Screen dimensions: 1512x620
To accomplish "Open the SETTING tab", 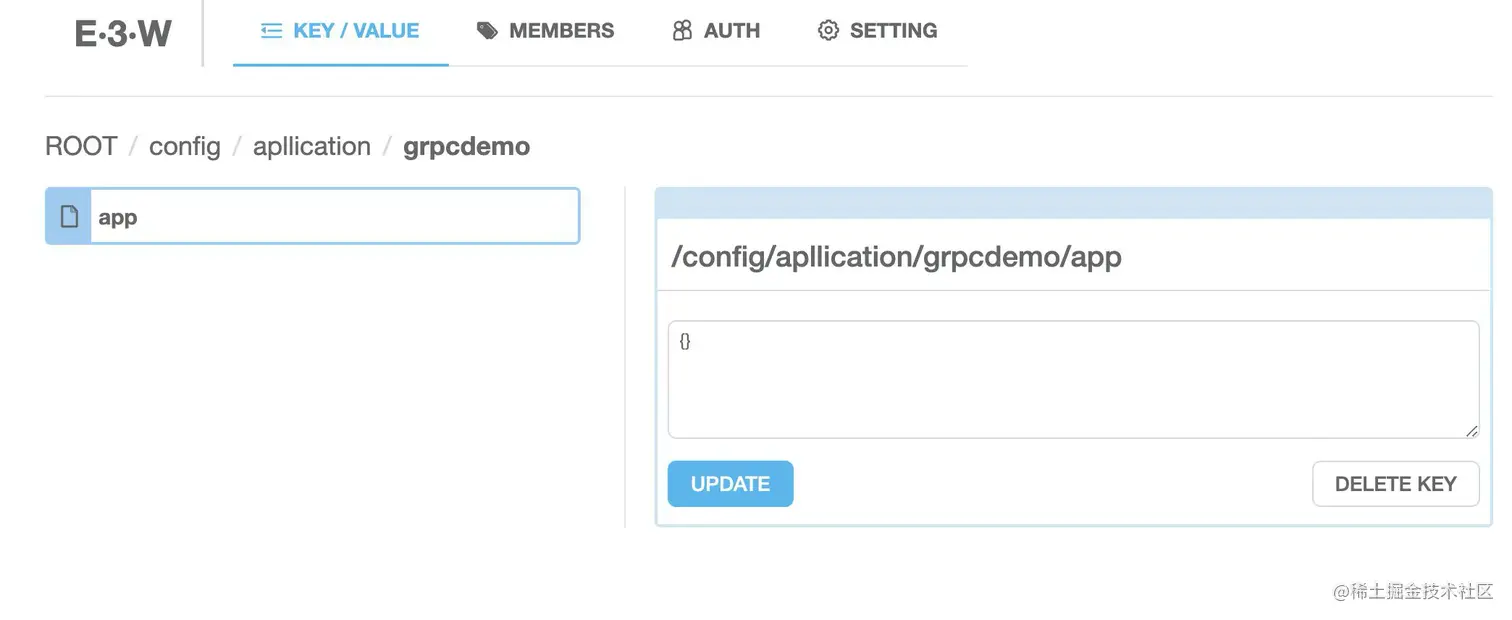I will 893,31.
